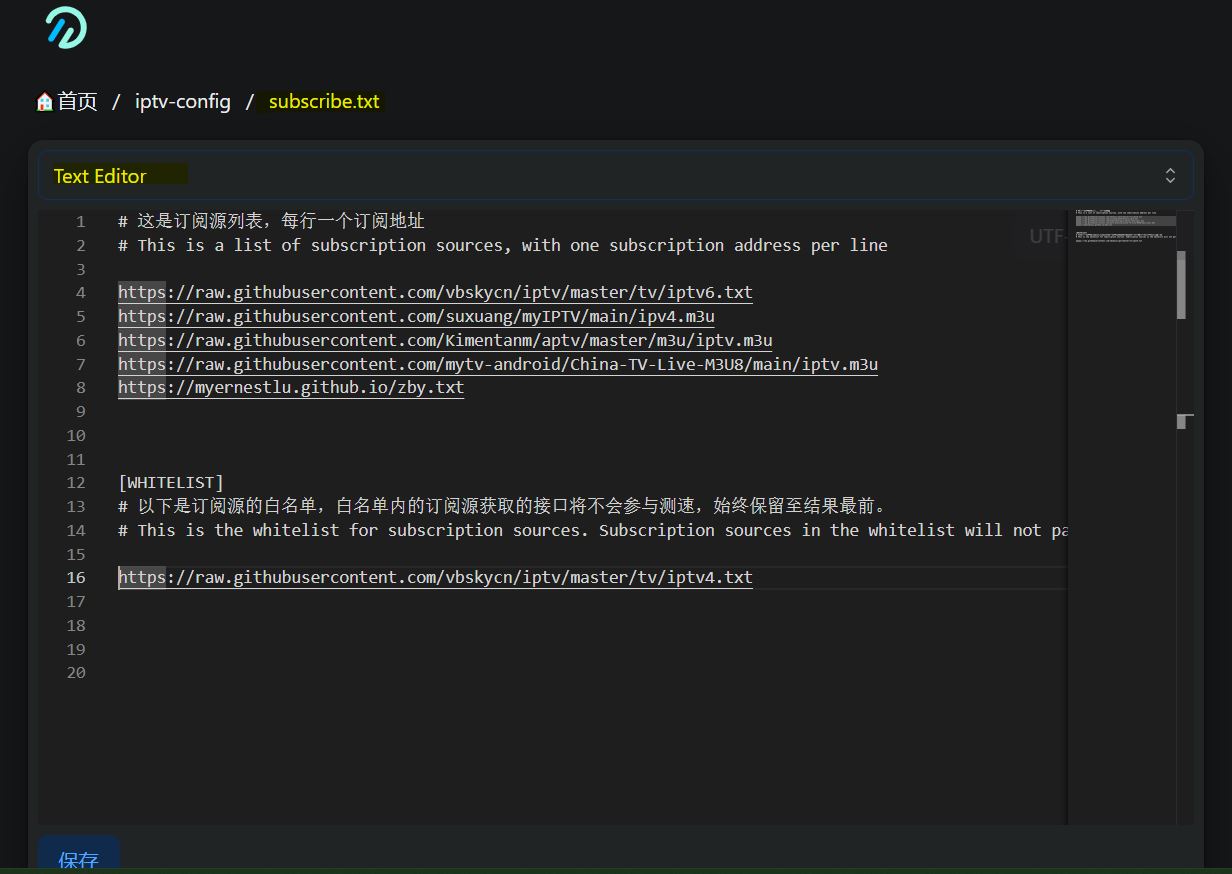The width and height of the screenshot is (1232, 874).
Task: Go to 首页 breadcrumb link
Action: pos(77,102)
